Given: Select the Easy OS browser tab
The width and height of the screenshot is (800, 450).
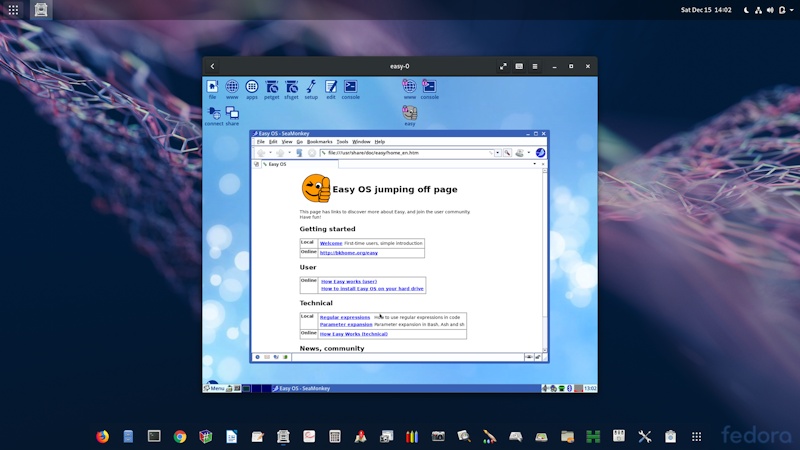Looking at the screenshot, I should point(299,164).
